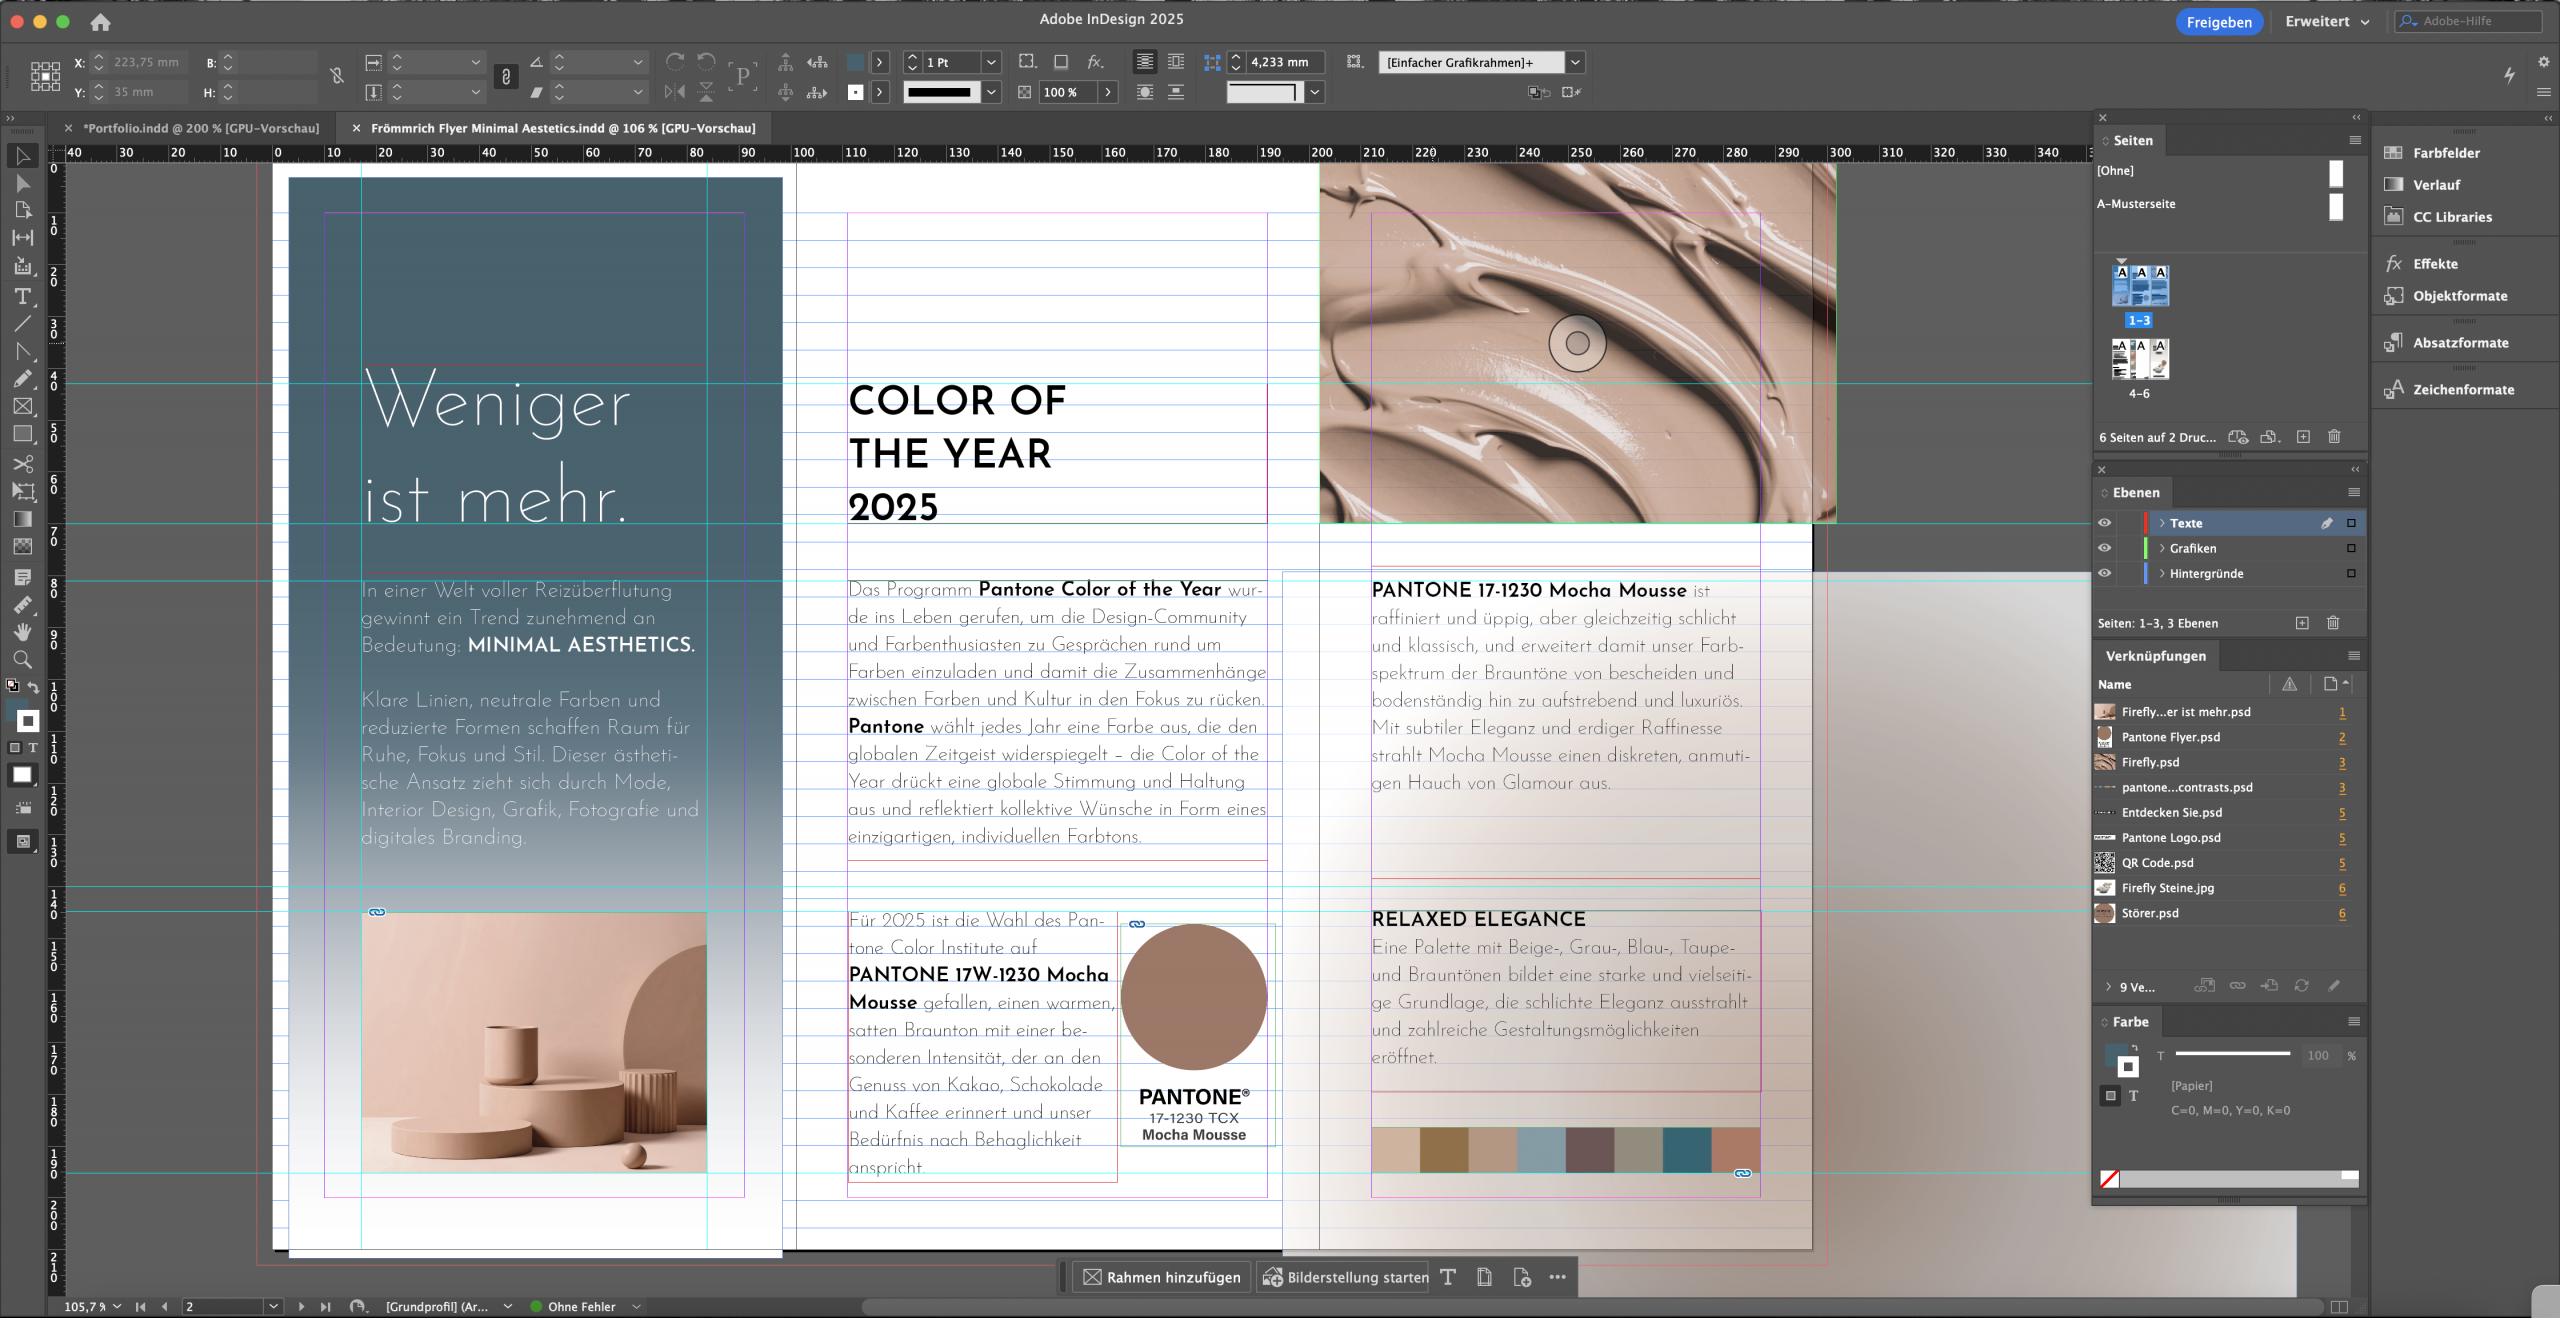Screen dimensions: 2560x1318
Task: Select the Type tool in the toolbox
Action: (x=22, y=297)
